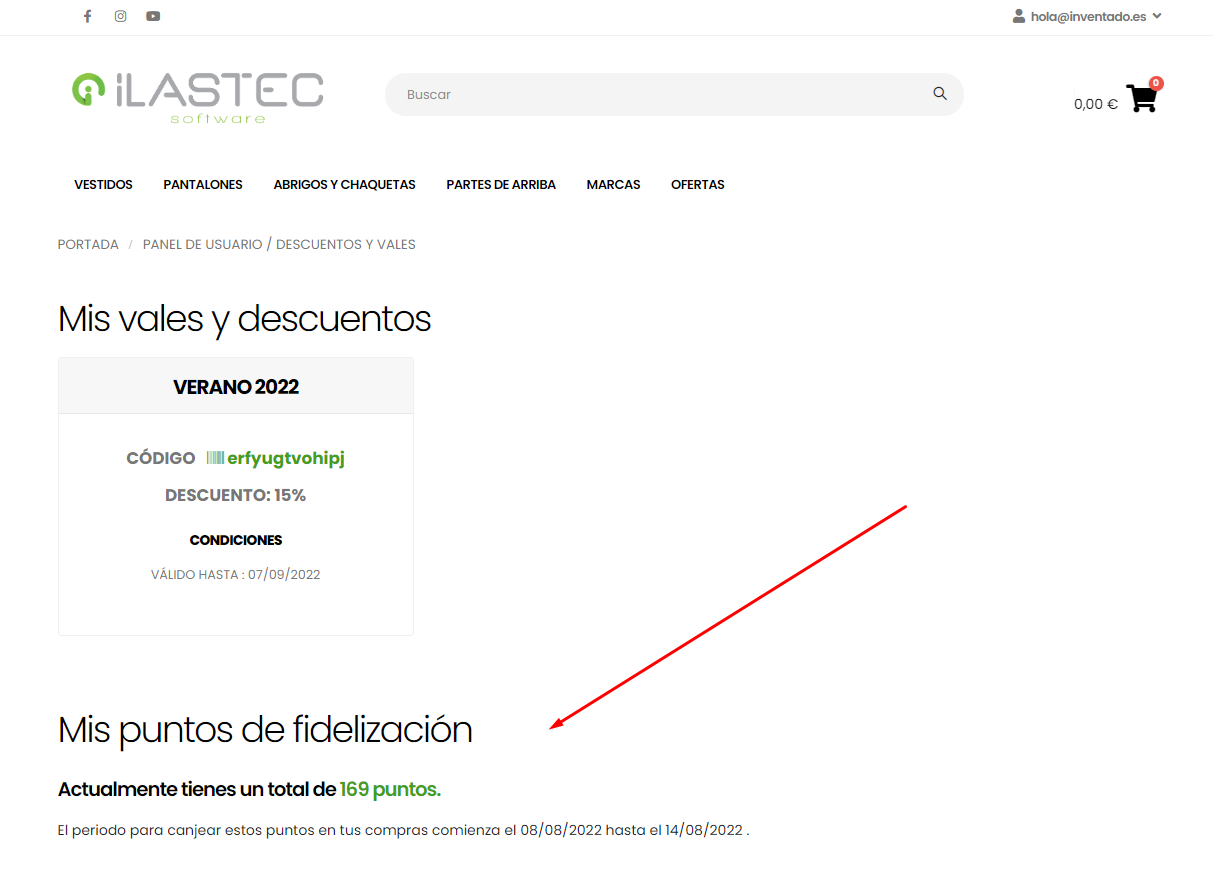Click the user account profile icon
The width and height of the screenshot is (1213, 889).
pos(1019,16)
